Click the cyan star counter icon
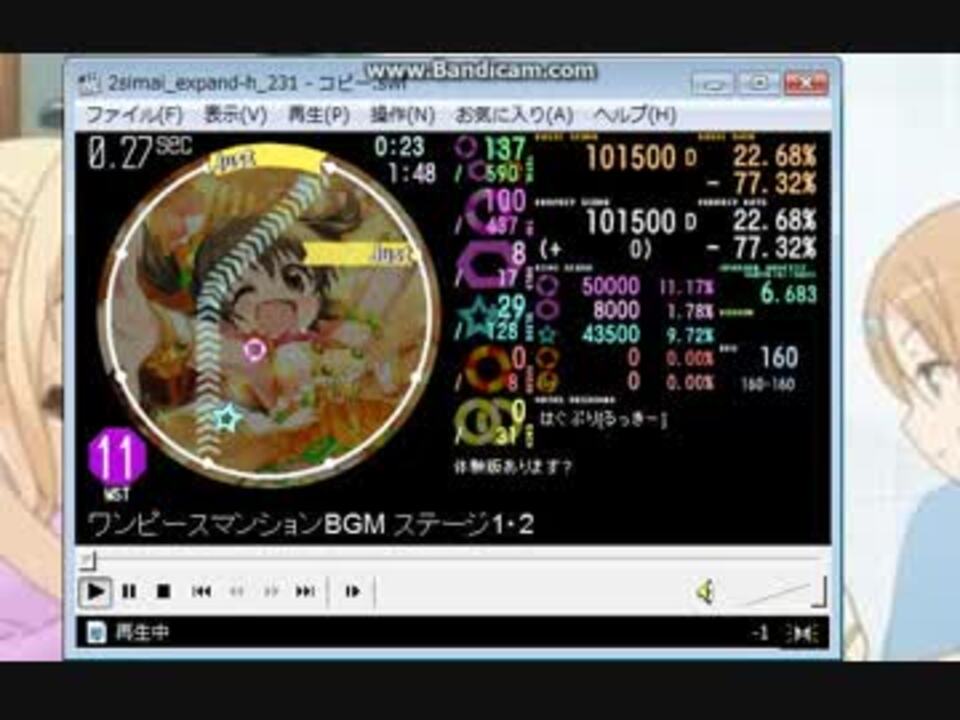 coord(481,318)
